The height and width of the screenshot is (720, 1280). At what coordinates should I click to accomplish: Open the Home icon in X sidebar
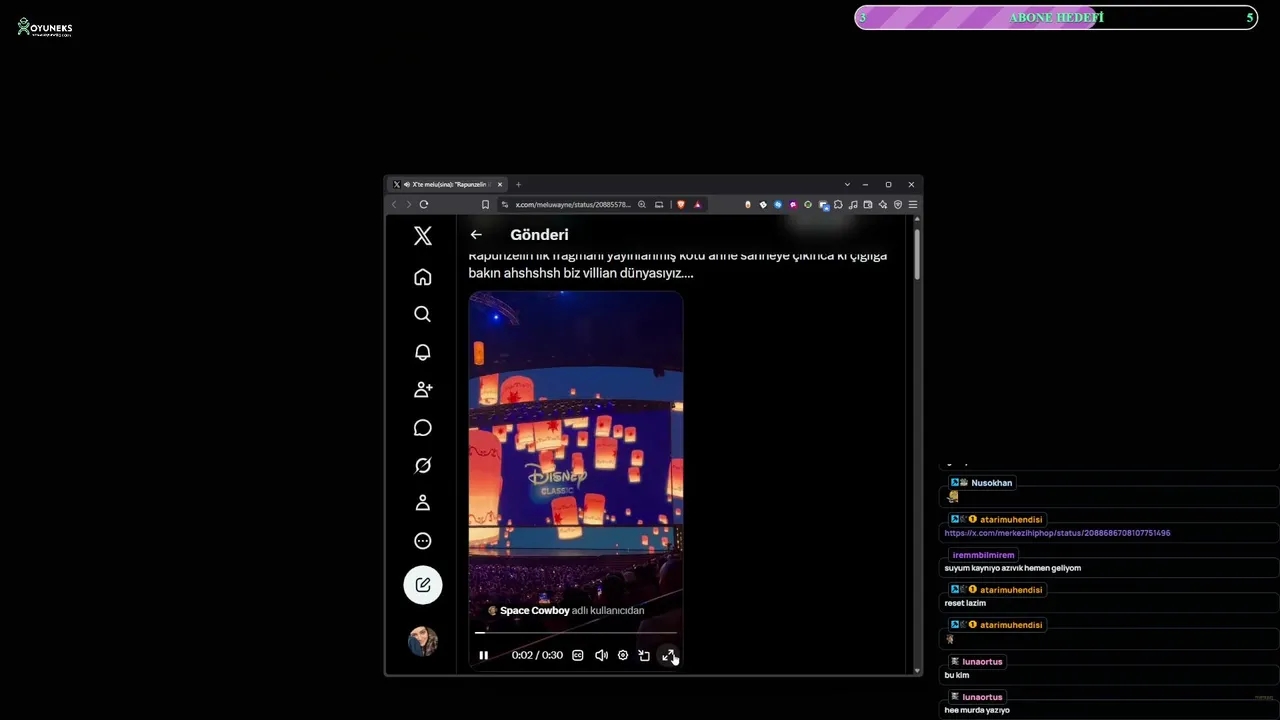coord(423,277)
